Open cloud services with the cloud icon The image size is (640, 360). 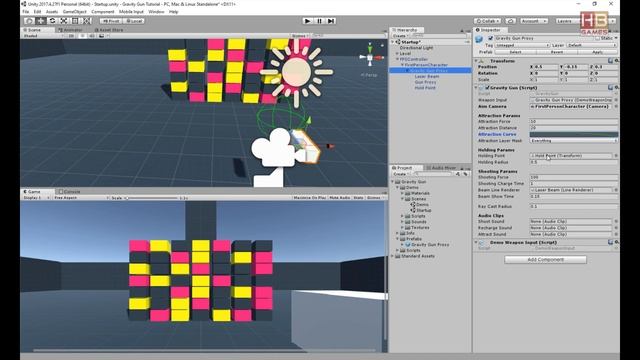click(510, 21)
